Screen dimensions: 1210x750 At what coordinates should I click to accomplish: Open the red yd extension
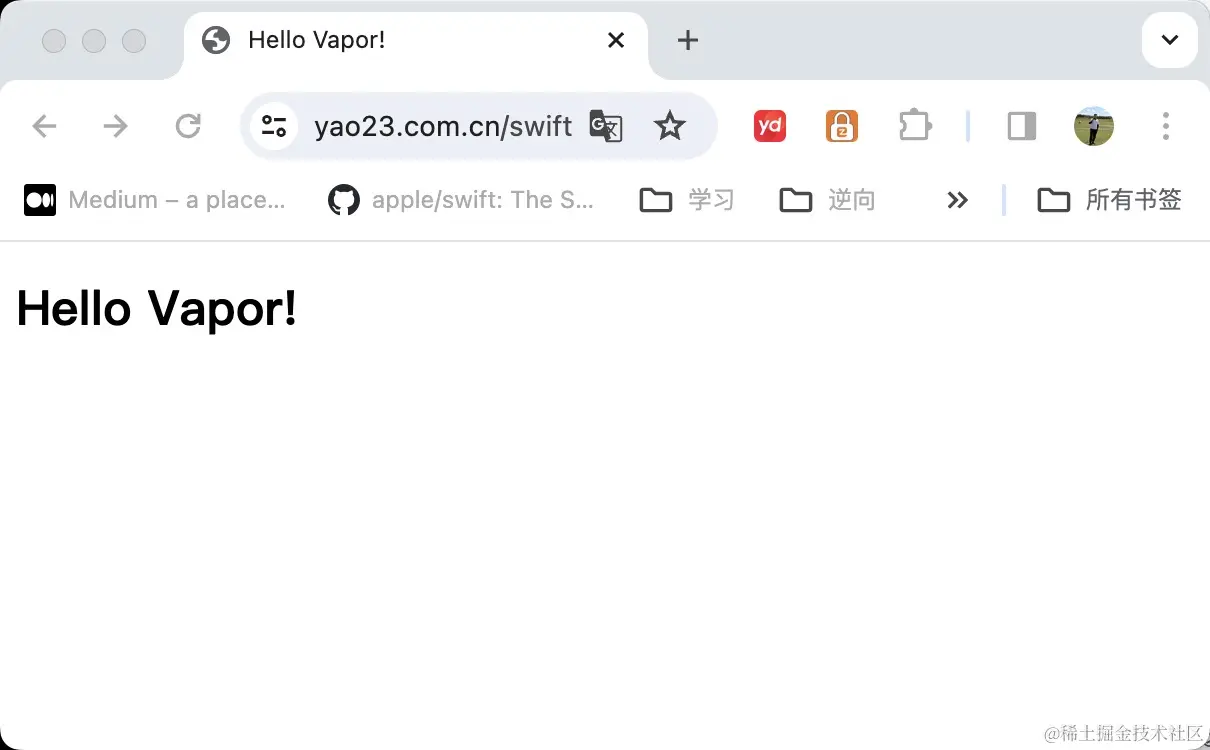click(x=769, y=126)
